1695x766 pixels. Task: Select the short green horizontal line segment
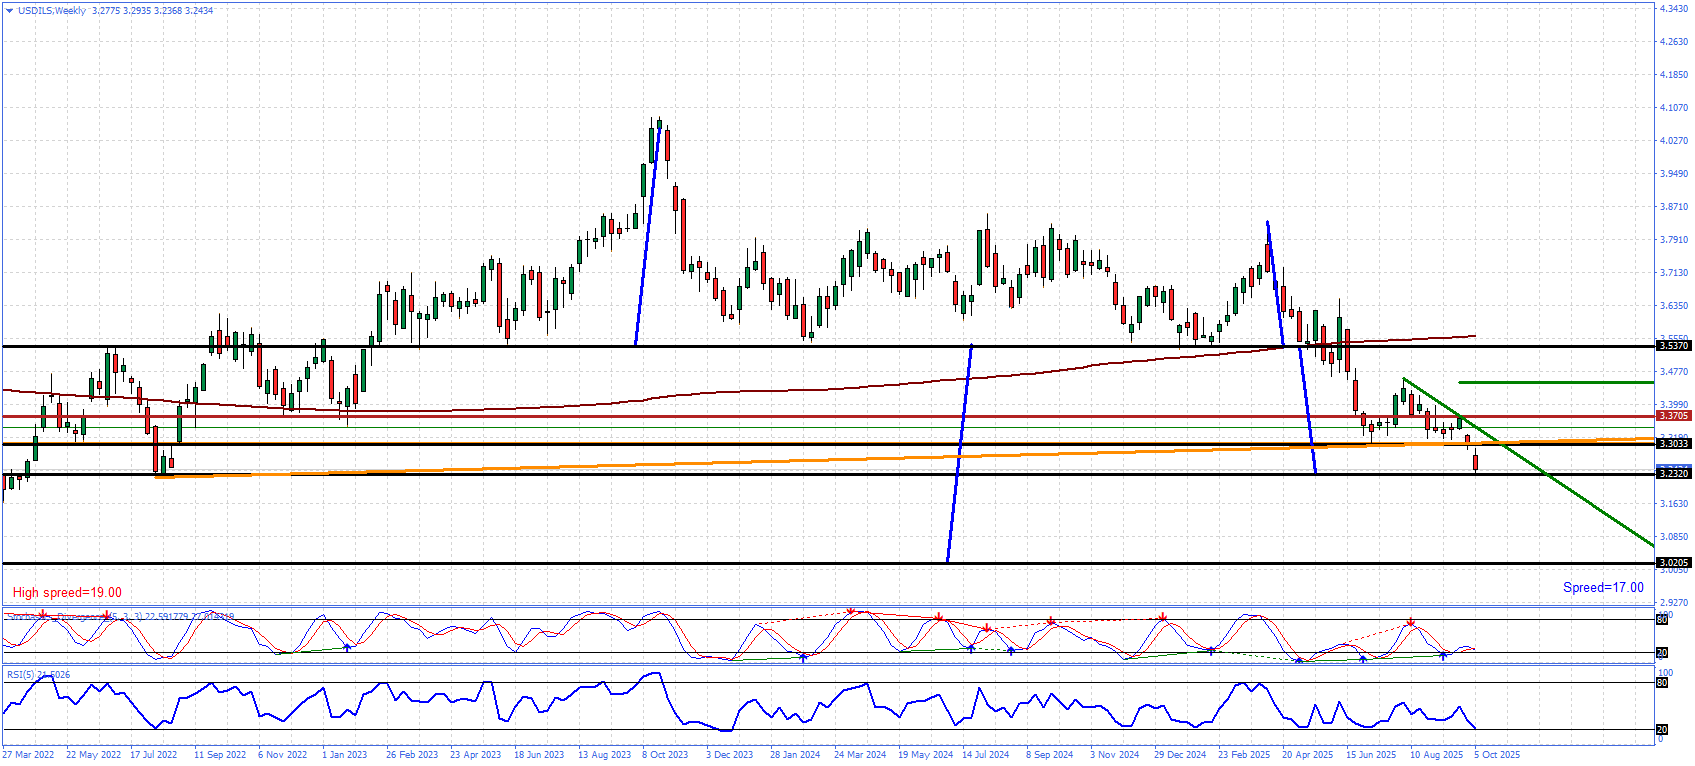[x=1556, y=382]
